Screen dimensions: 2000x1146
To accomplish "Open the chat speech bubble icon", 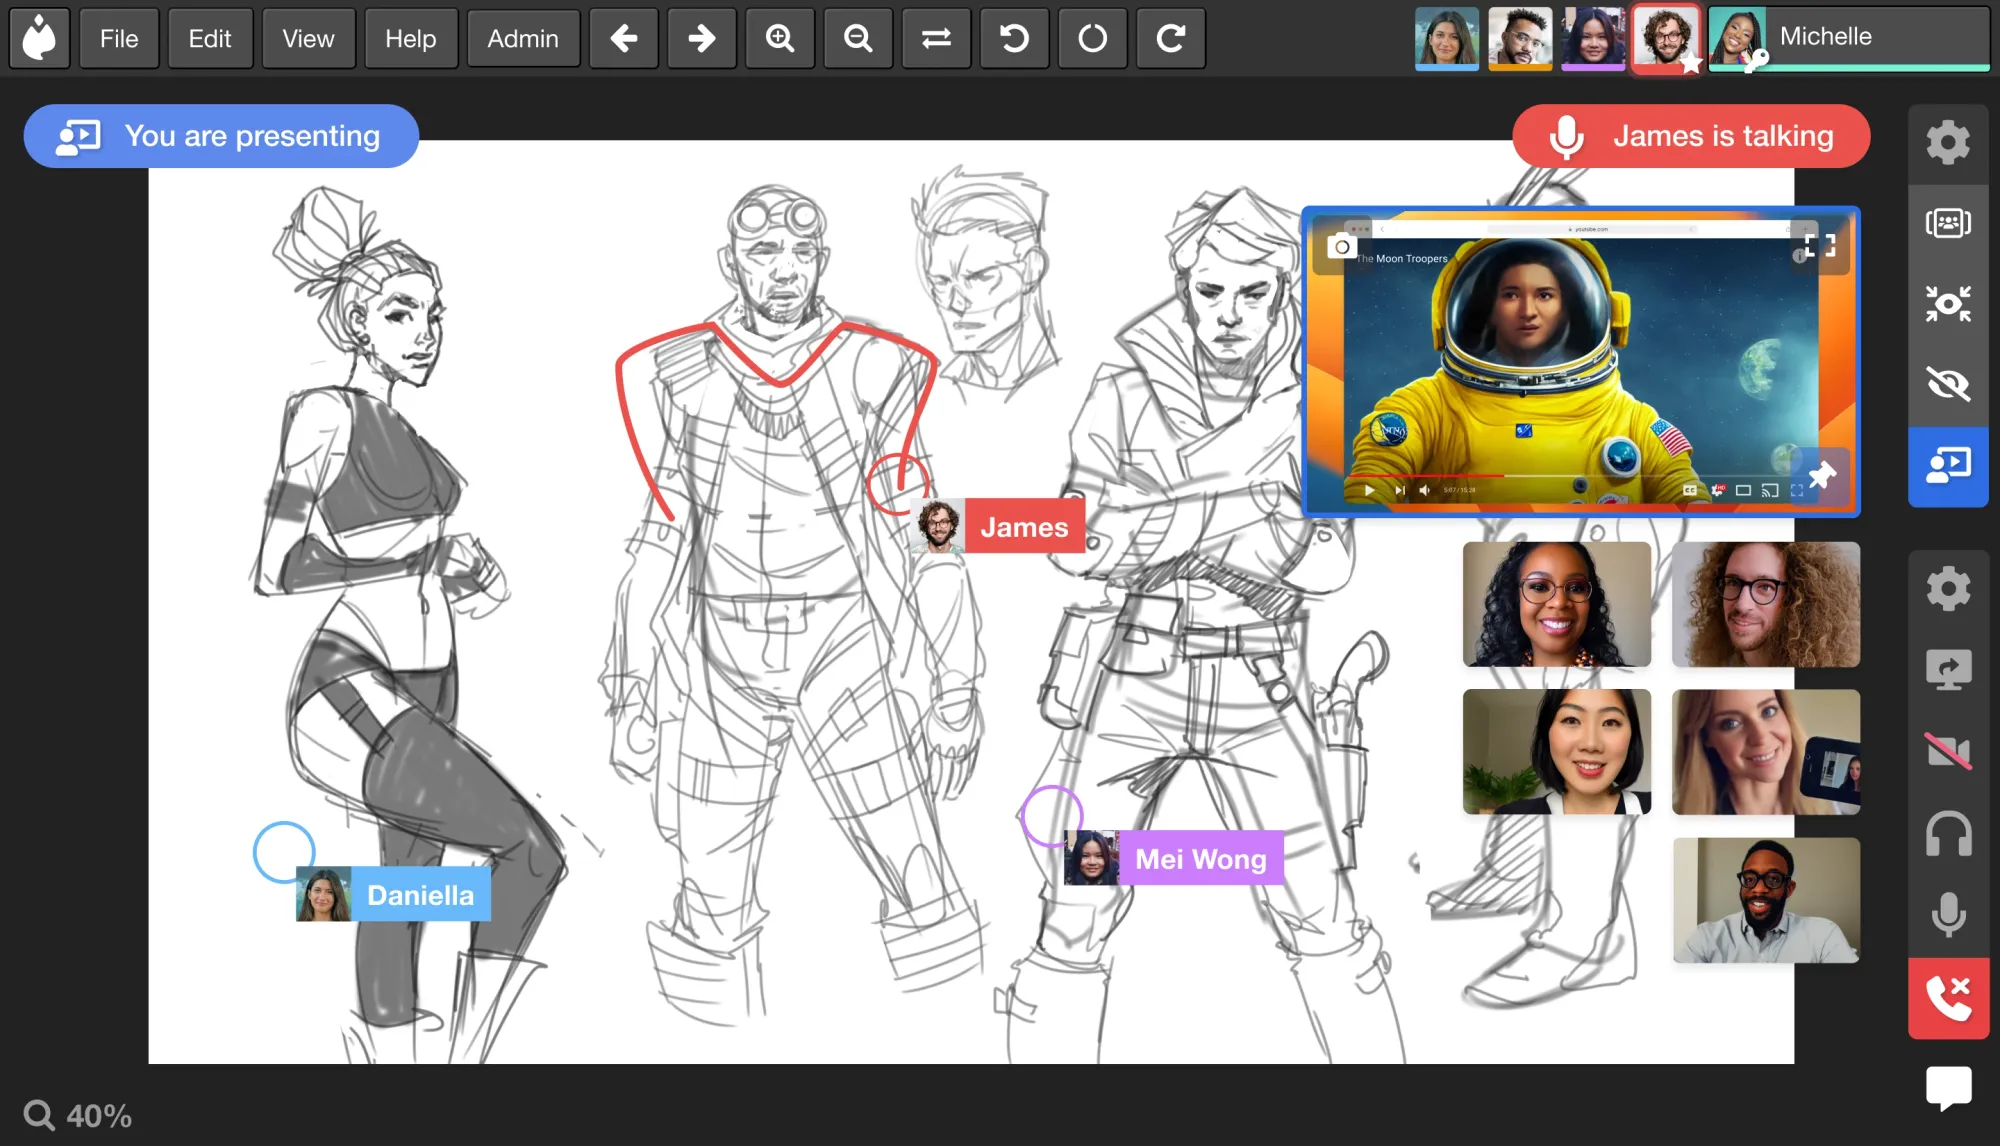I will click(1948, 1086).
